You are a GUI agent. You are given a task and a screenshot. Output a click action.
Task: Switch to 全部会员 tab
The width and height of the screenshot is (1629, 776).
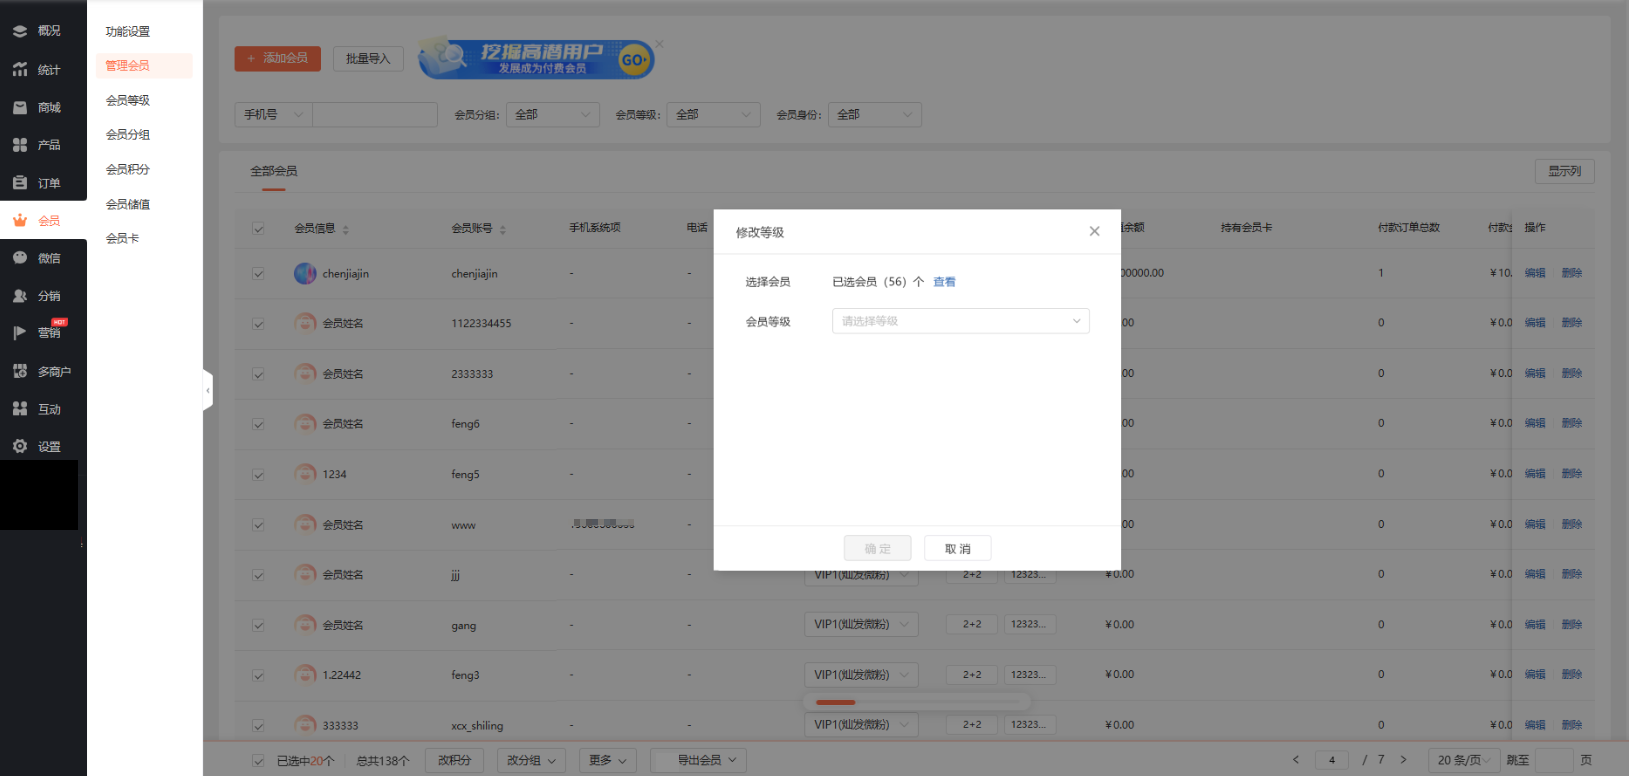click(x=274, y=171)
